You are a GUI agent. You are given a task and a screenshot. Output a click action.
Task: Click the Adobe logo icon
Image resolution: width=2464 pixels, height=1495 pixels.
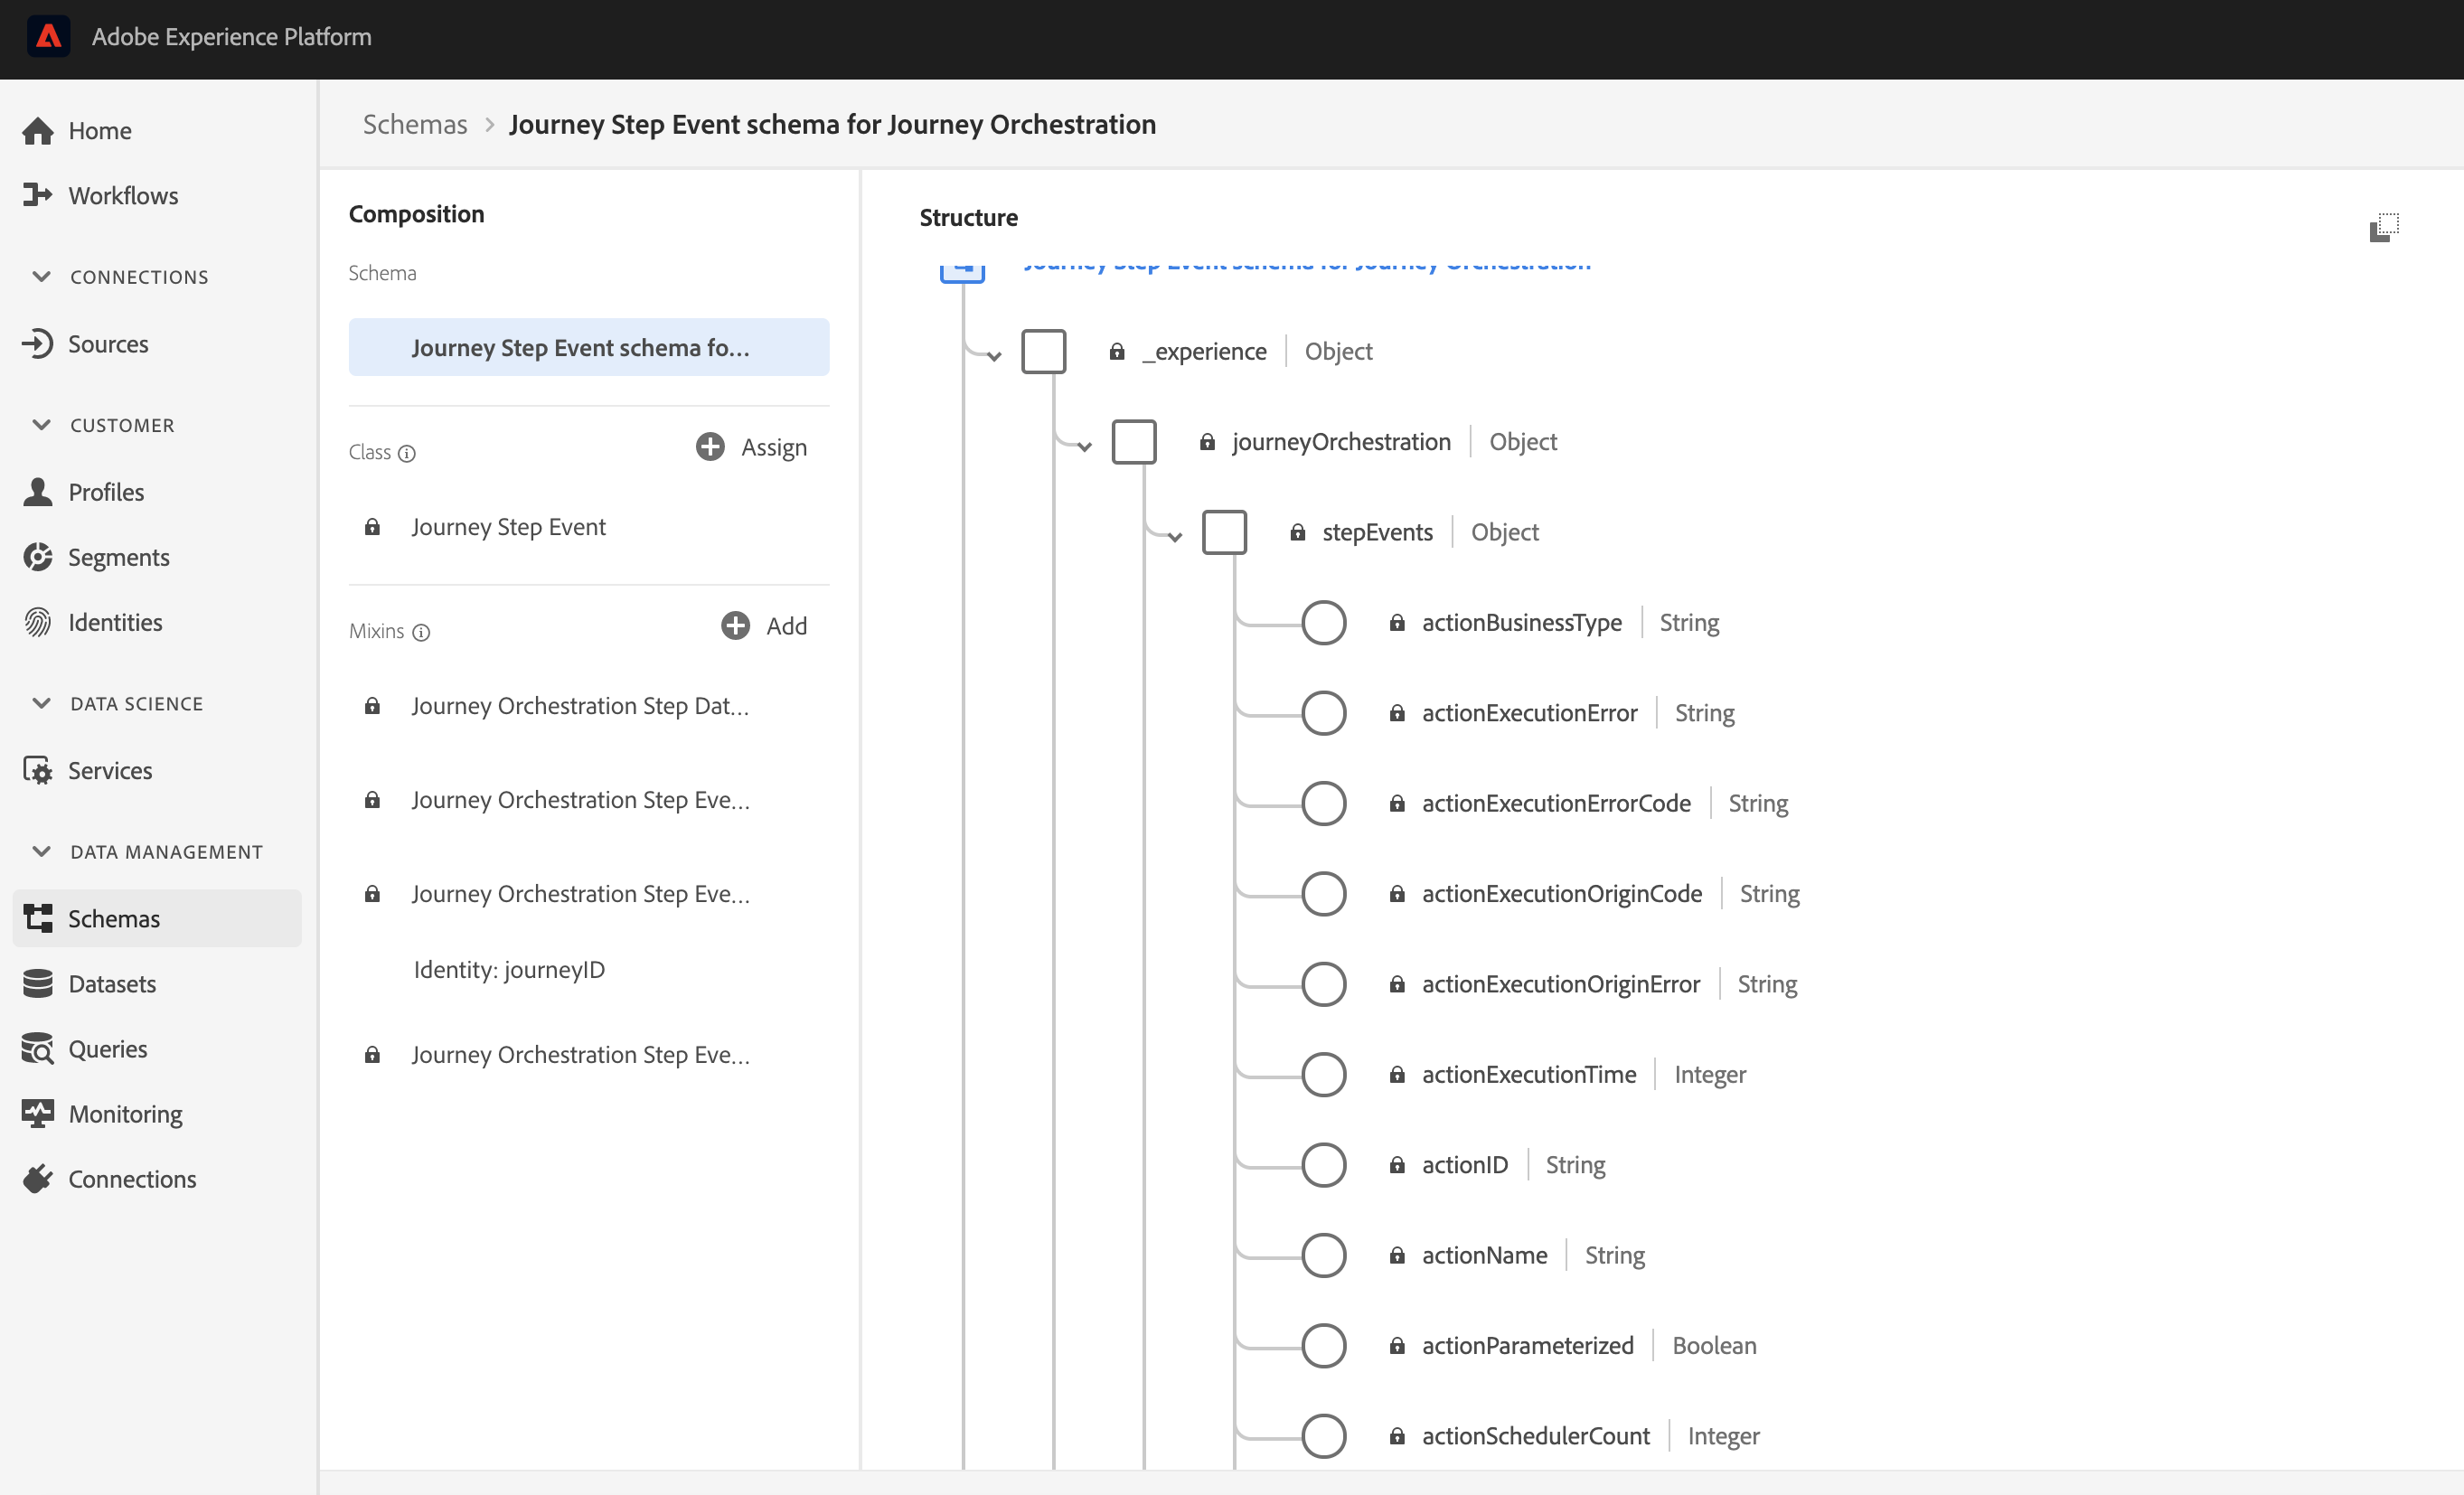(48, 37)
